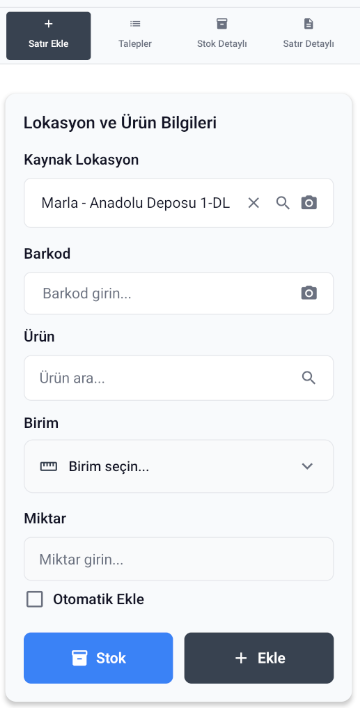Click the chevron arrow in Birim field
The width and height of the screenshot is (360, 708).
[307, 466]
